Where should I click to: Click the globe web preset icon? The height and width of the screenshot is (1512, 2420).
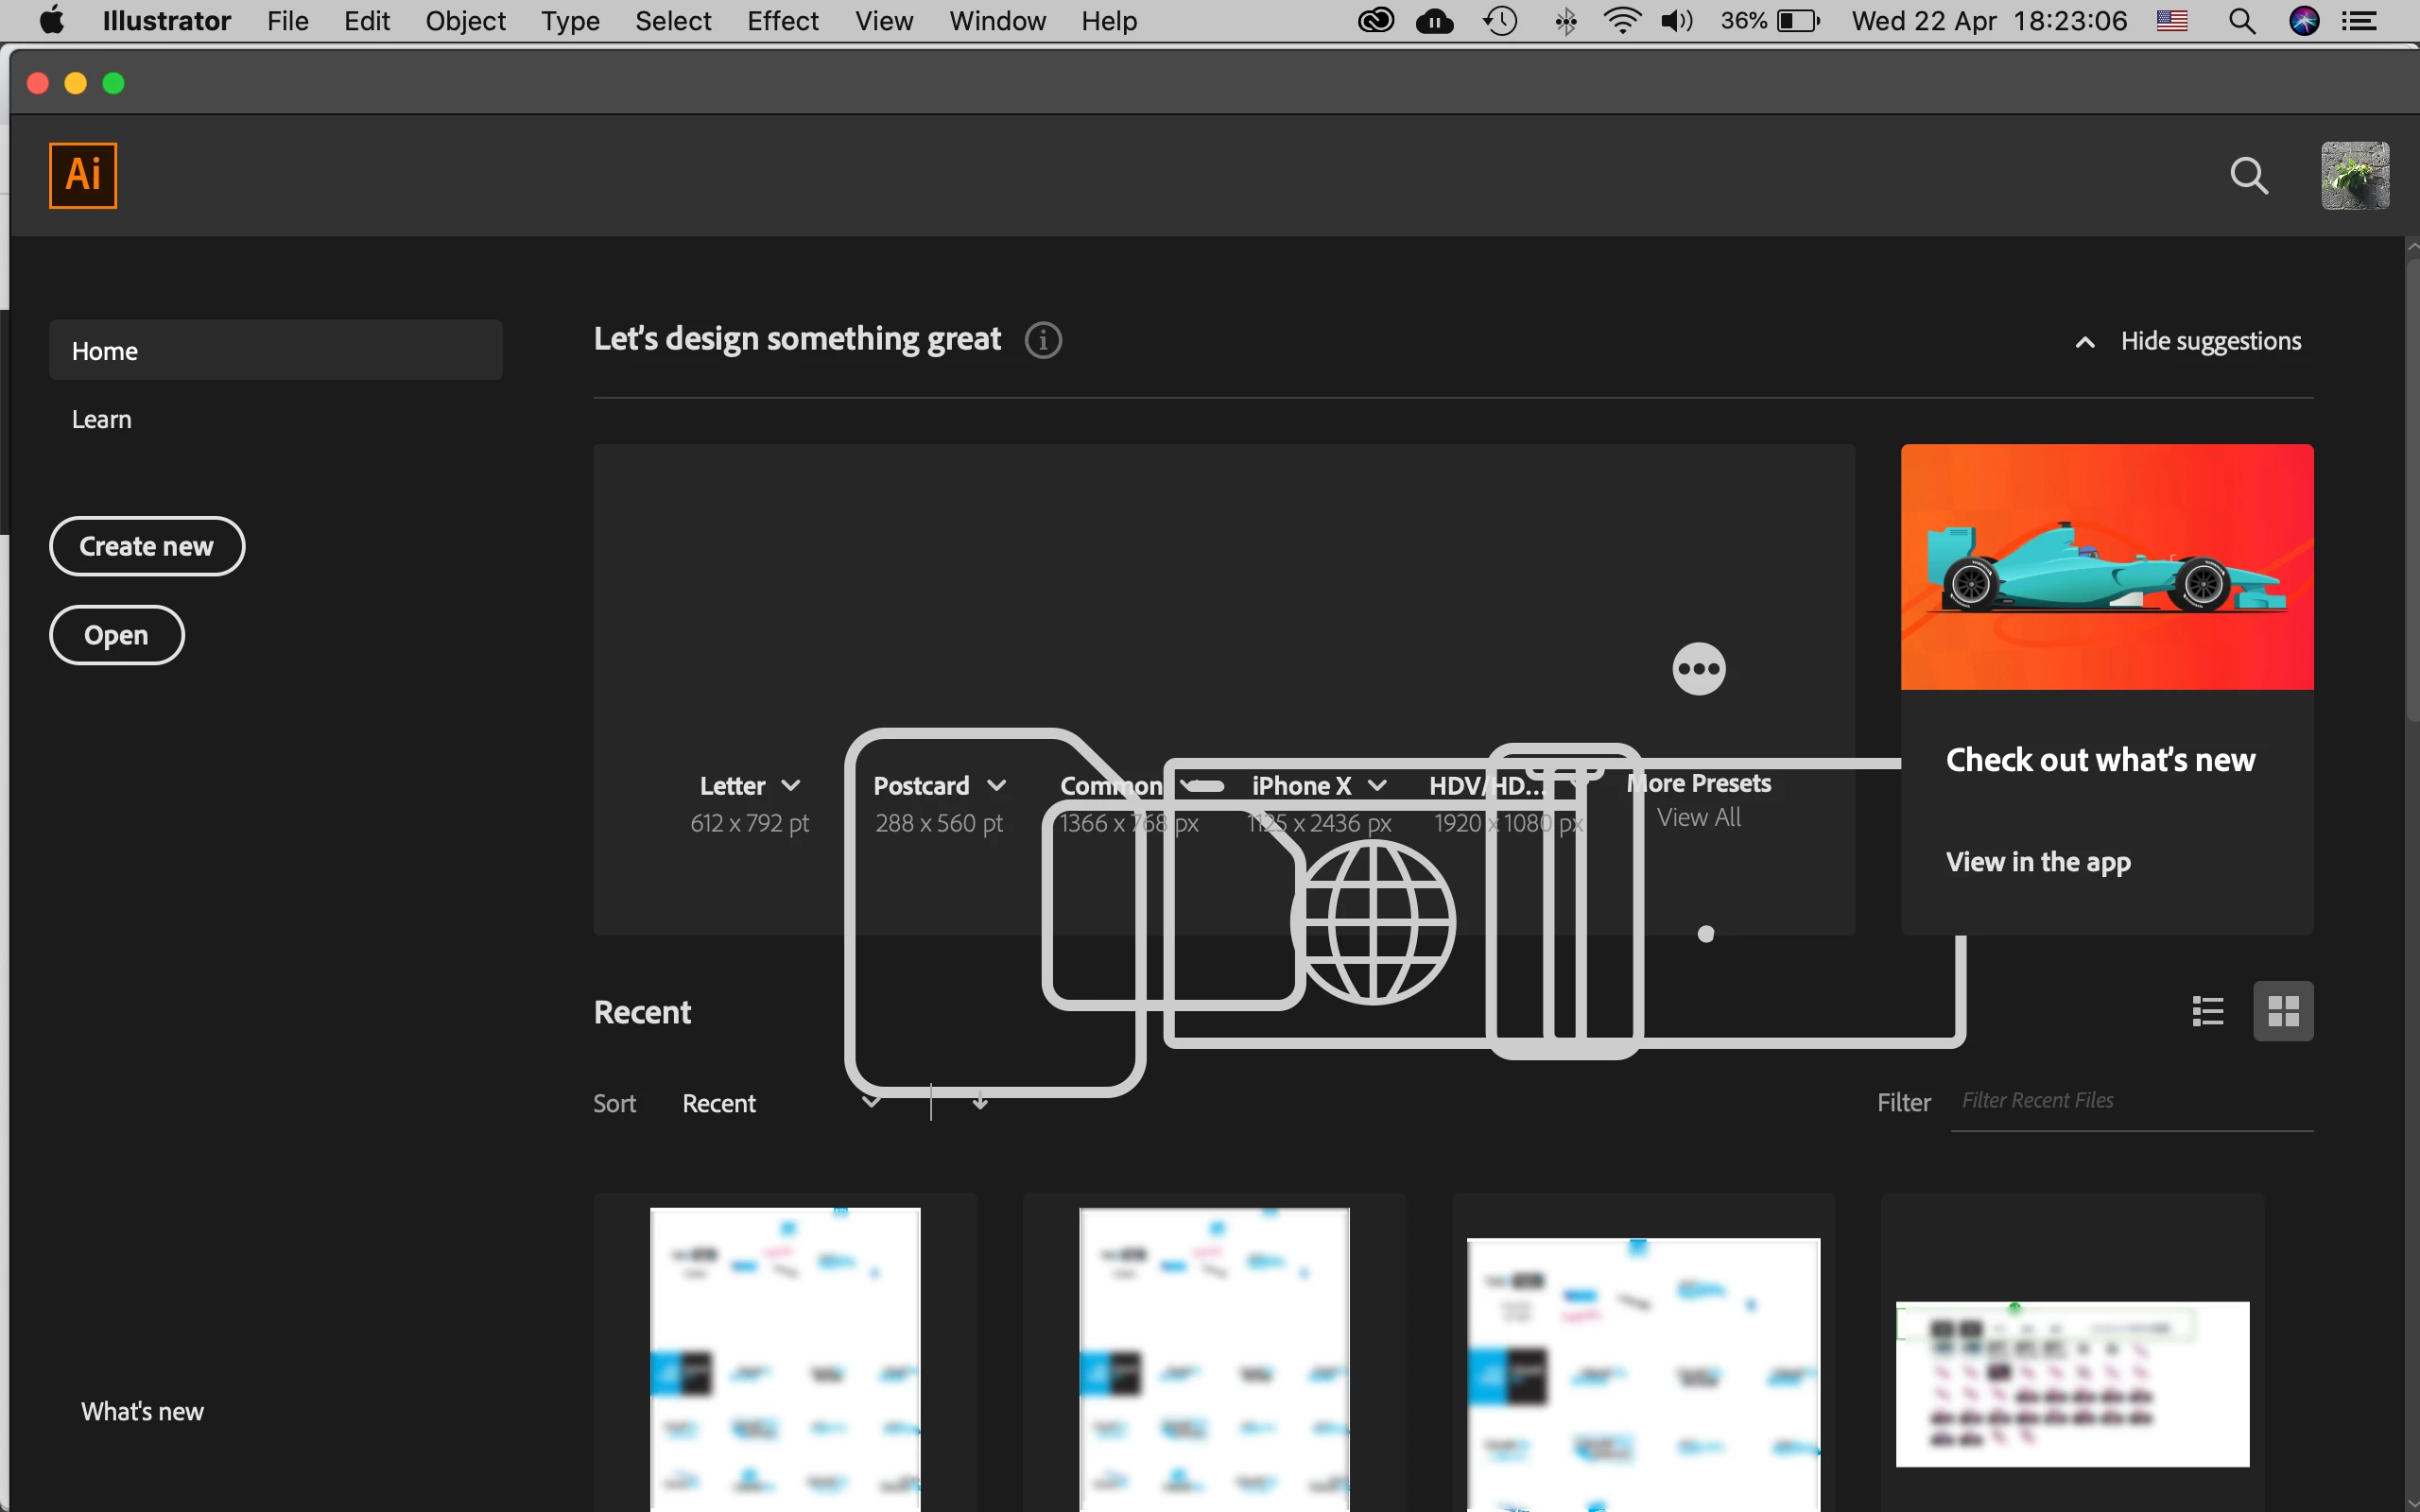pos(1375,921)
